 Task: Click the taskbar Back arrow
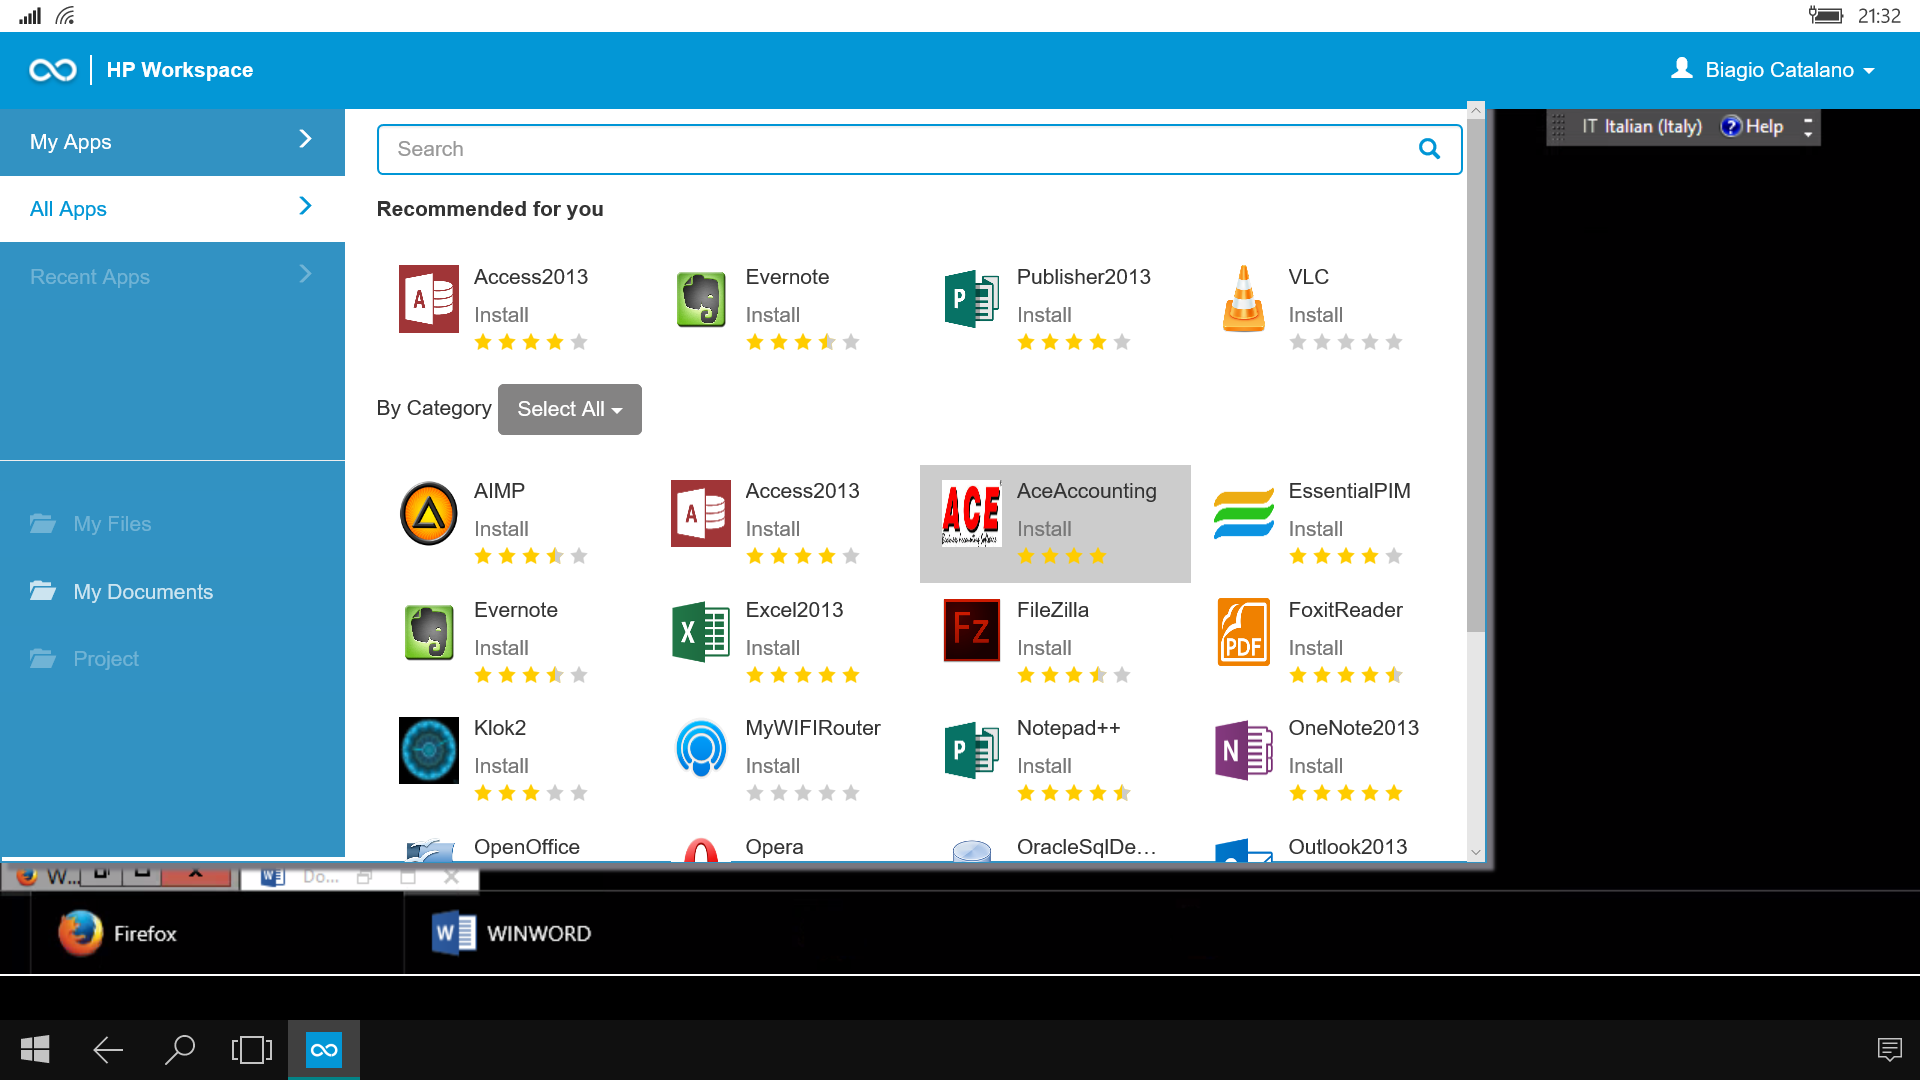(107, 1049)
